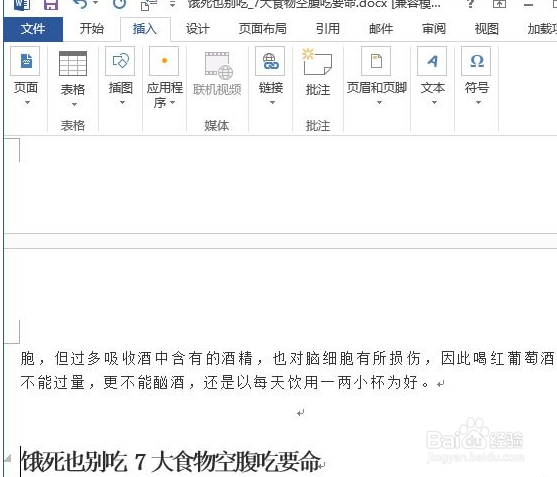Viewport: 557px width, 477px height.
Task: Click the 表格 table grid icon
Action: click(x=73, y=64)
